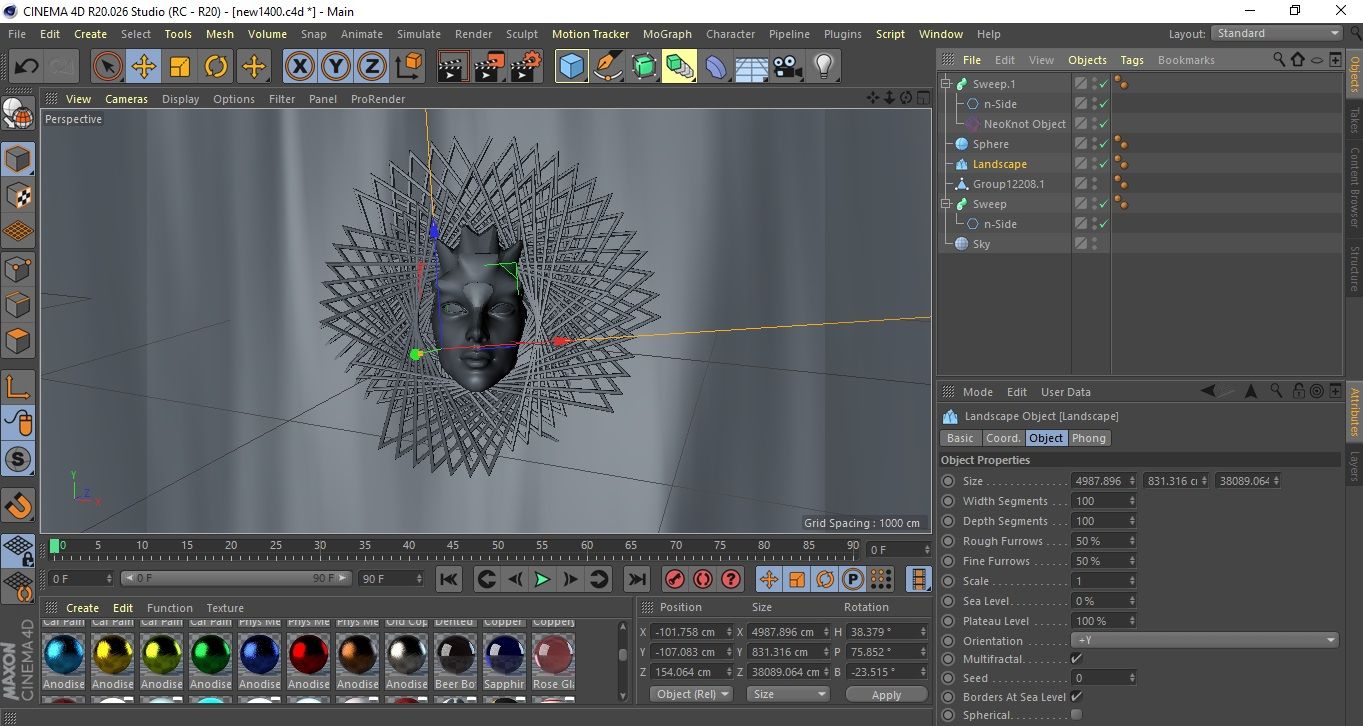Screen dimensions: 1363x726
Task: Render the active view
Action: (453, 67)
